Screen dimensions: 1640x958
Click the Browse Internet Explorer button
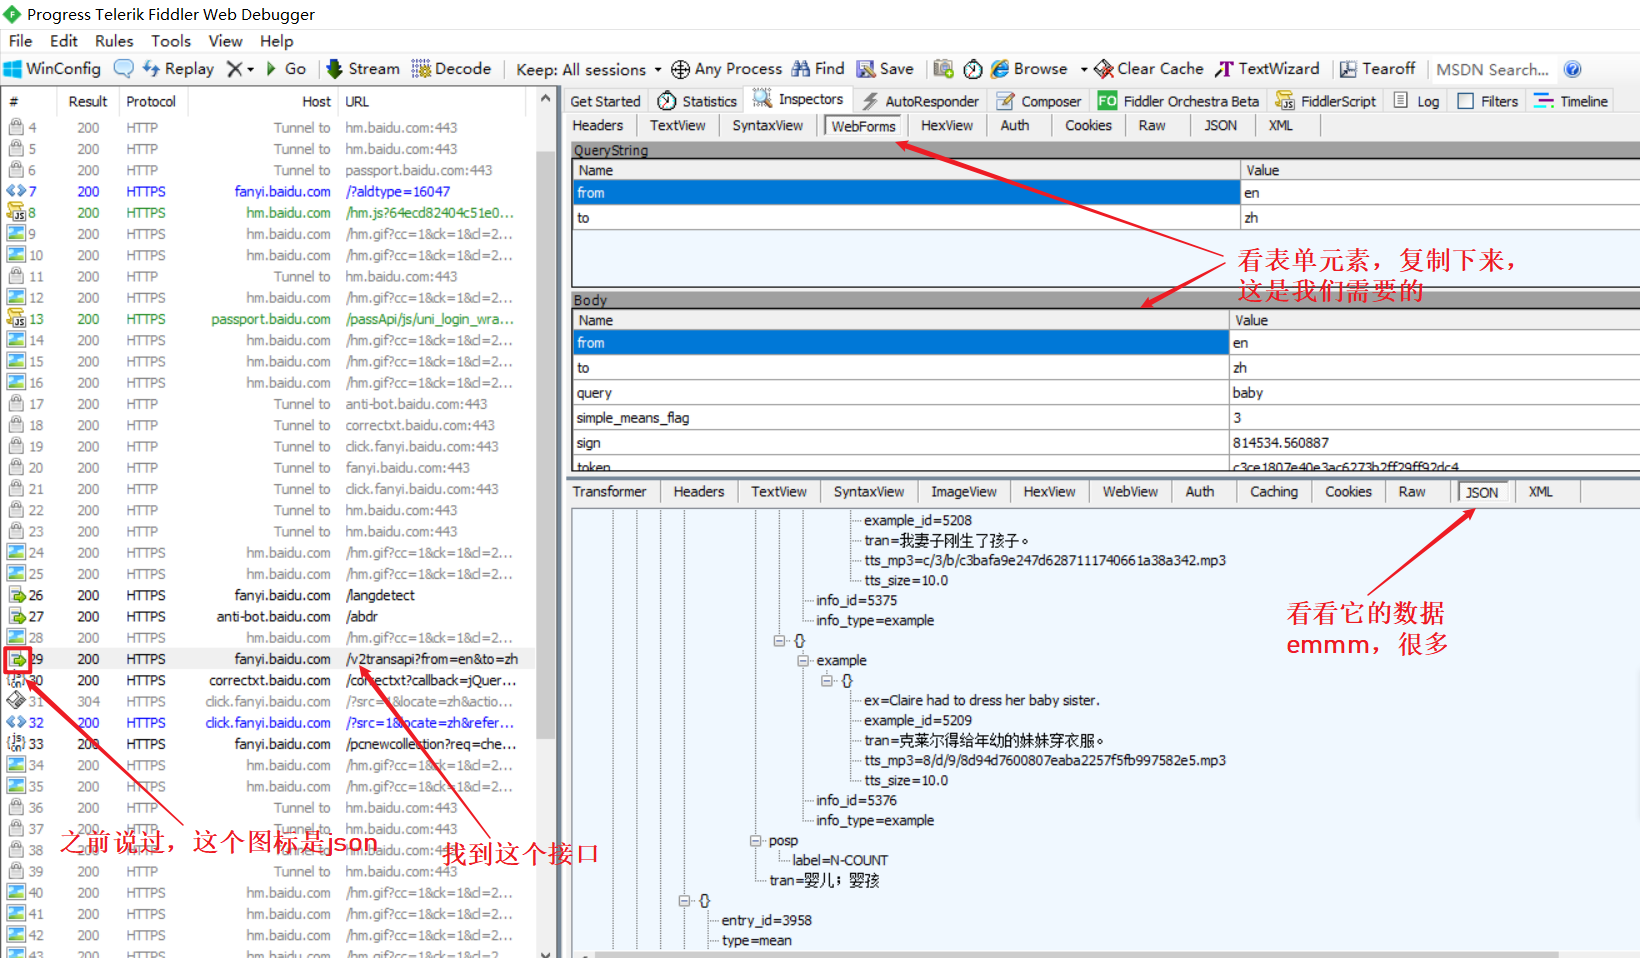[1029, 69]
